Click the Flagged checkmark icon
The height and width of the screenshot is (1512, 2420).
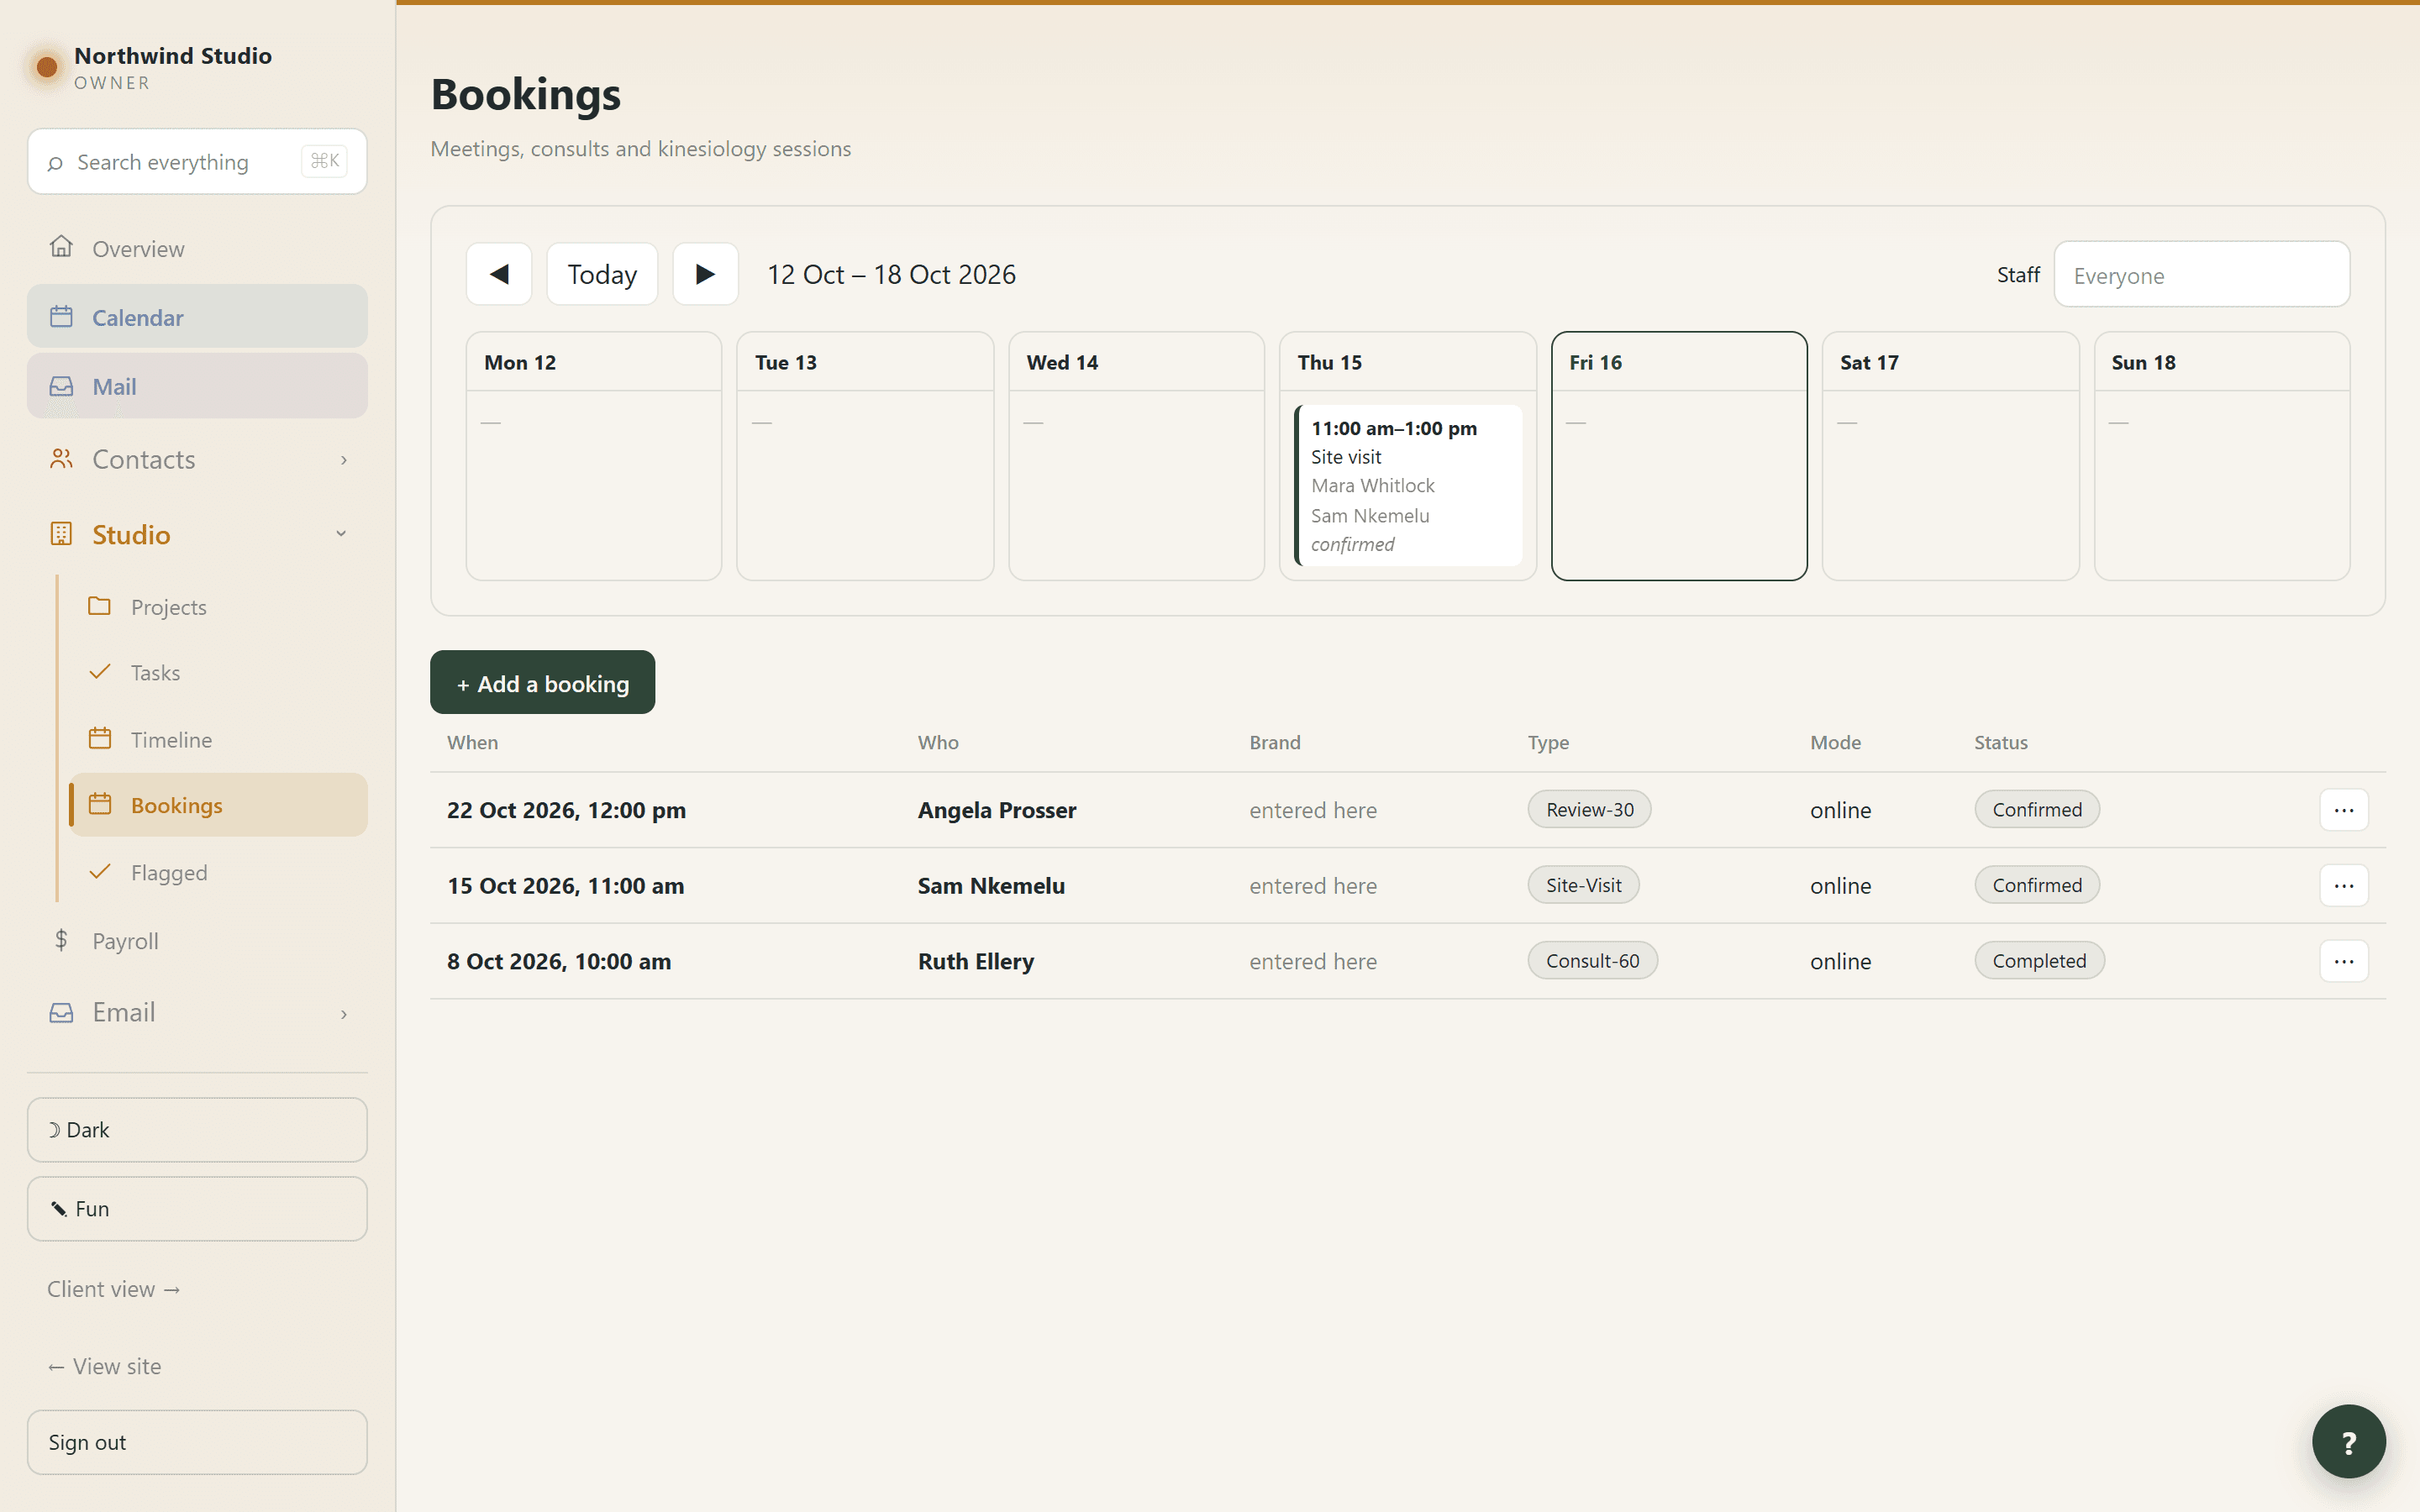[99, 872]
